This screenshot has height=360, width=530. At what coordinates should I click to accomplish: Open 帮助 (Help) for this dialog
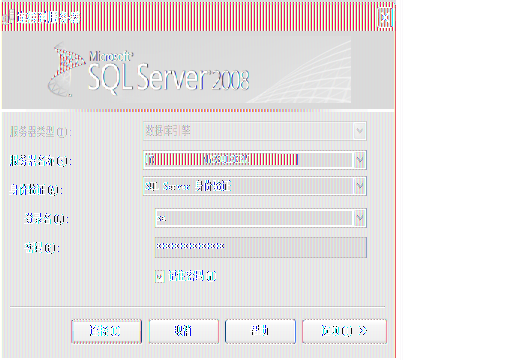pyautogui.click(x=260, y=331)
